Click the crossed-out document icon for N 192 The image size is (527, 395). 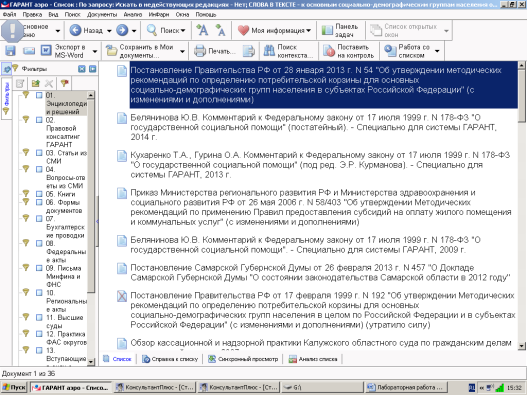click(x=122, y=296)
